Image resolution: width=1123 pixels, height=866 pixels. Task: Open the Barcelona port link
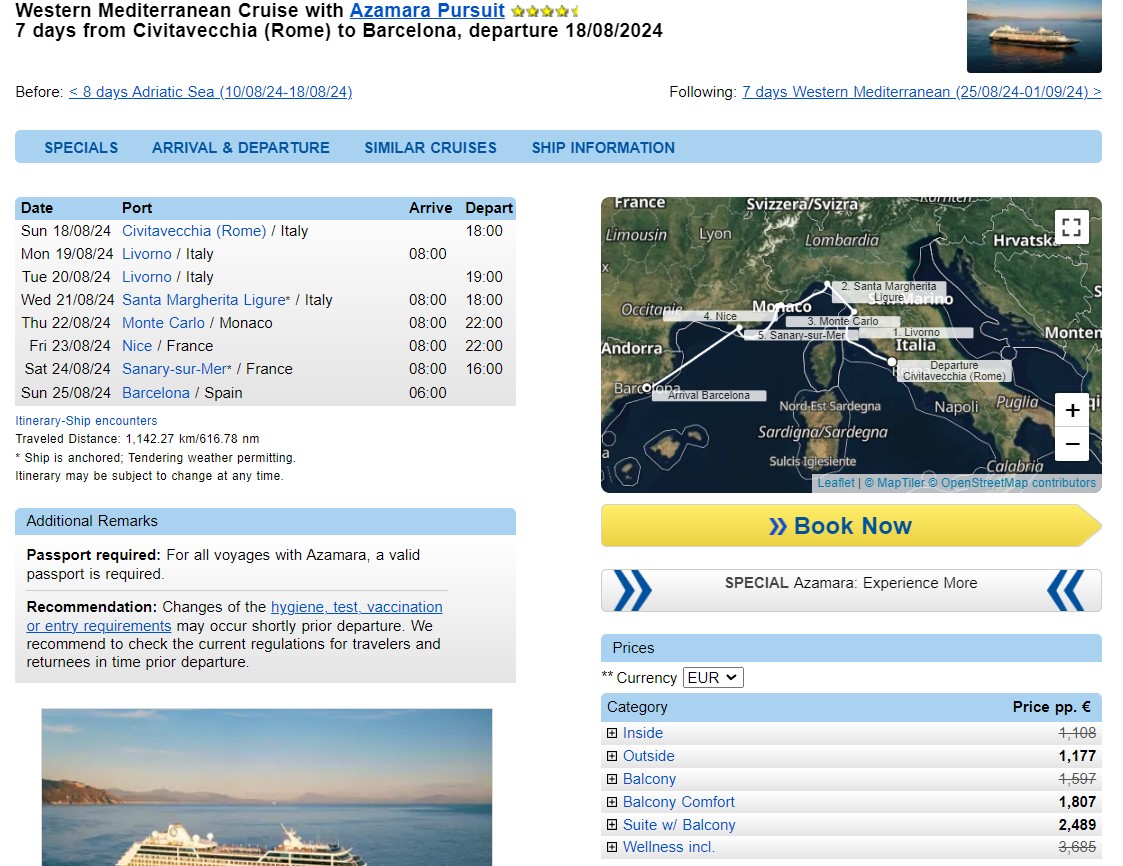pyautogui.click(x=155, y=393)
